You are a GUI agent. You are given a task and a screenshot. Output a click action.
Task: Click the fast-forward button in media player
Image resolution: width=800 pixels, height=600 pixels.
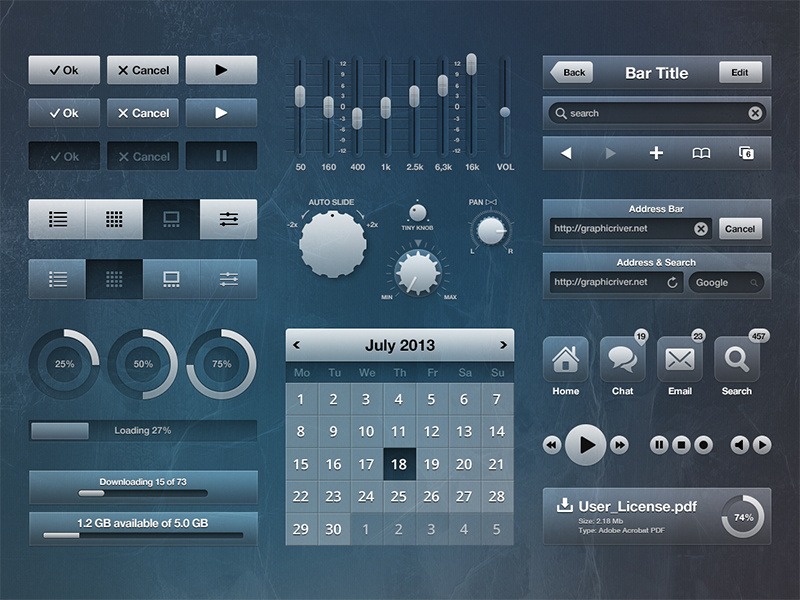click(619, 445)
